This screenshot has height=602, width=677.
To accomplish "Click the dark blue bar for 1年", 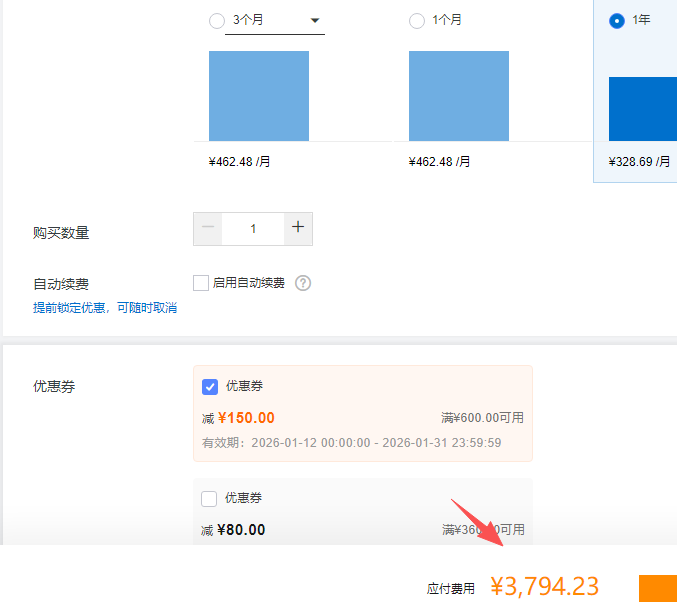I will tap(640, 108).
